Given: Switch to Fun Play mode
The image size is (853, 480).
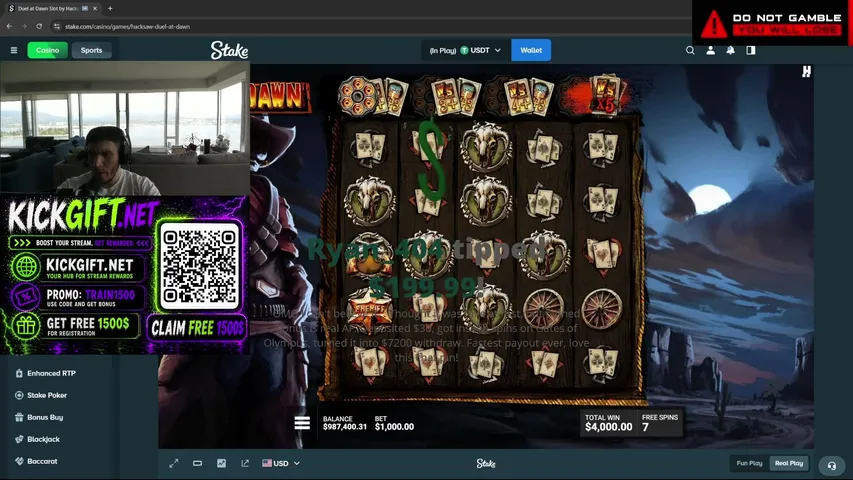Looking at the screenshot, I should pos(749,463).
